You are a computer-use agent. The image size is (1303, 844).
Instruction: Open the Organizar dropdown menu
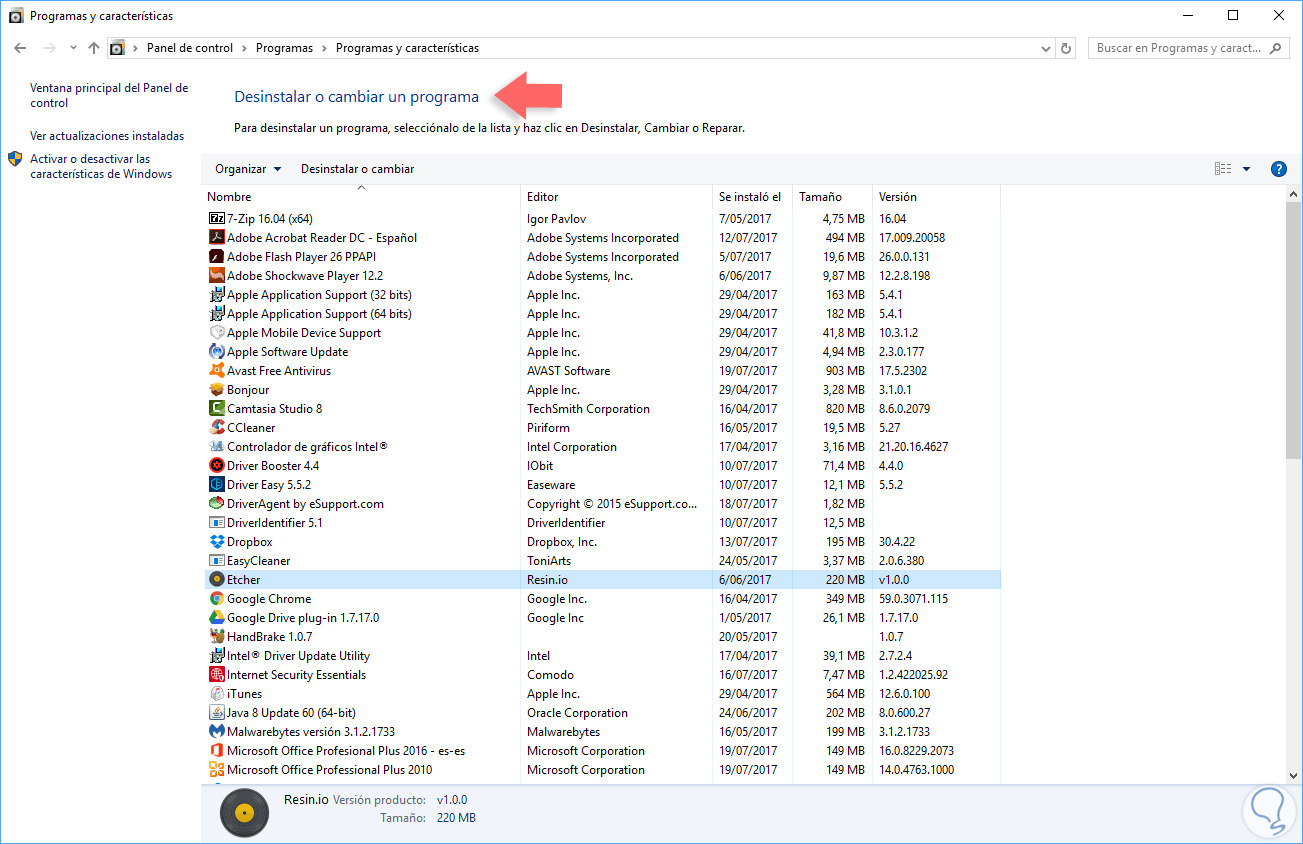(248, 169)
